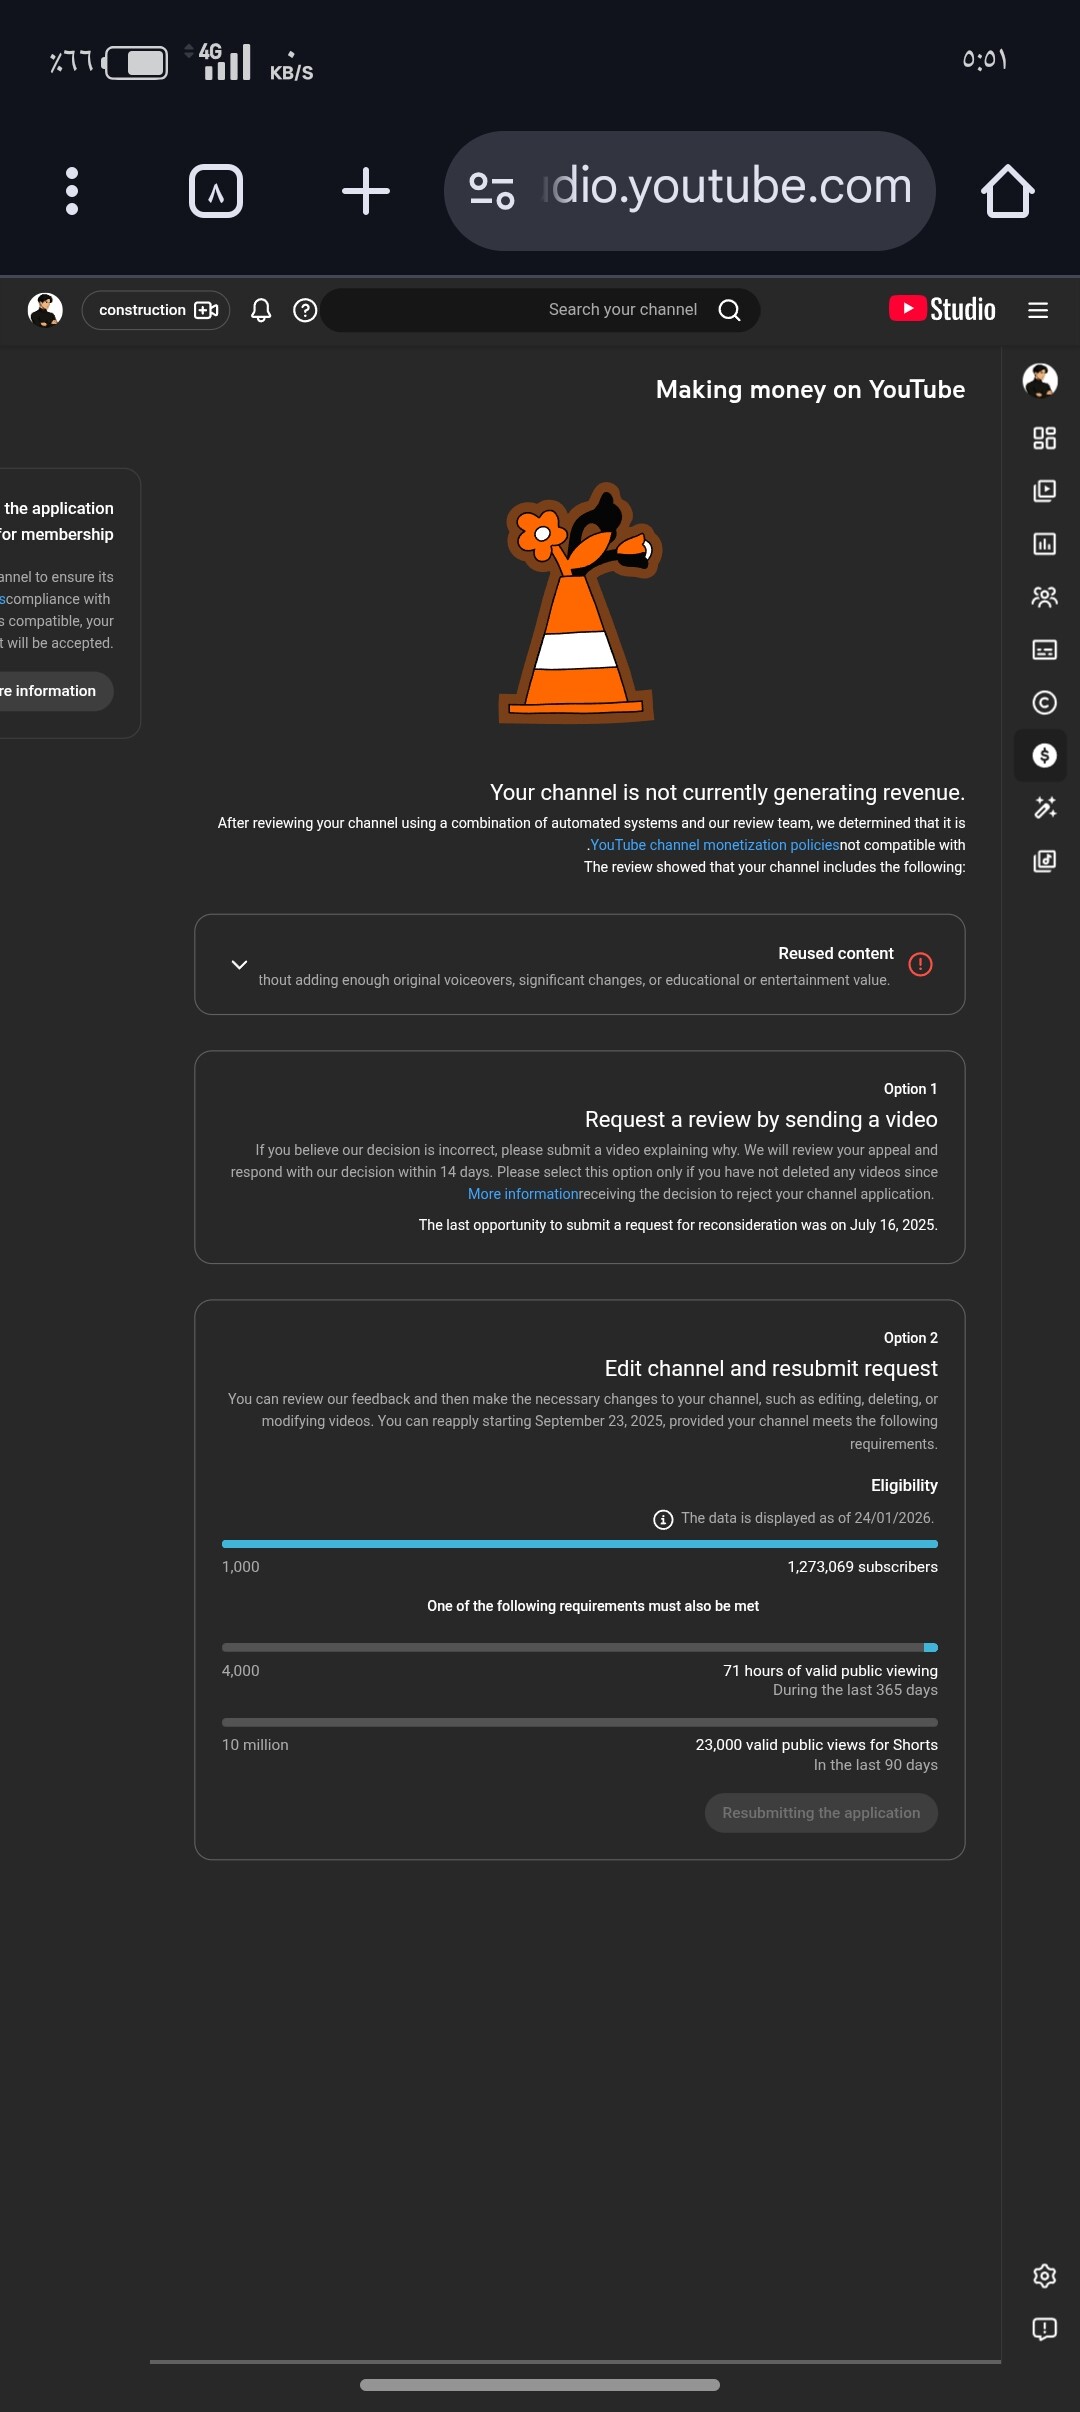
Task: Open the Dashboard icon in sidebar
Action: coord(1044,438)
